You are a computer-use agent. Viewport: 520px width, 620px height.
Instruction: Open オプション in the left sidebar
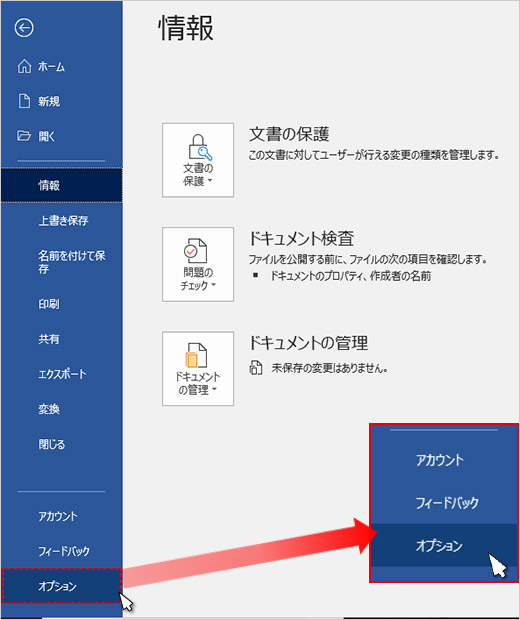[x=61, y=586]
